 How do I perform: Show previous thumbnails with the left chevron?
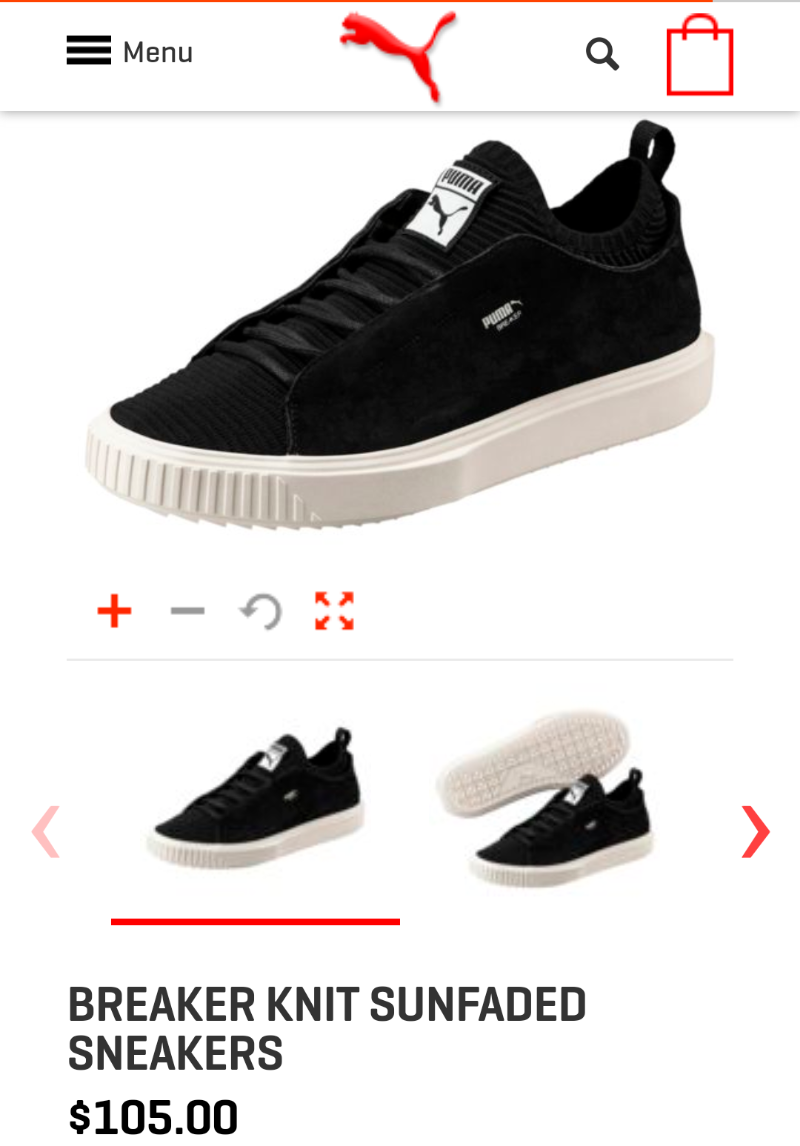[45, 831]
